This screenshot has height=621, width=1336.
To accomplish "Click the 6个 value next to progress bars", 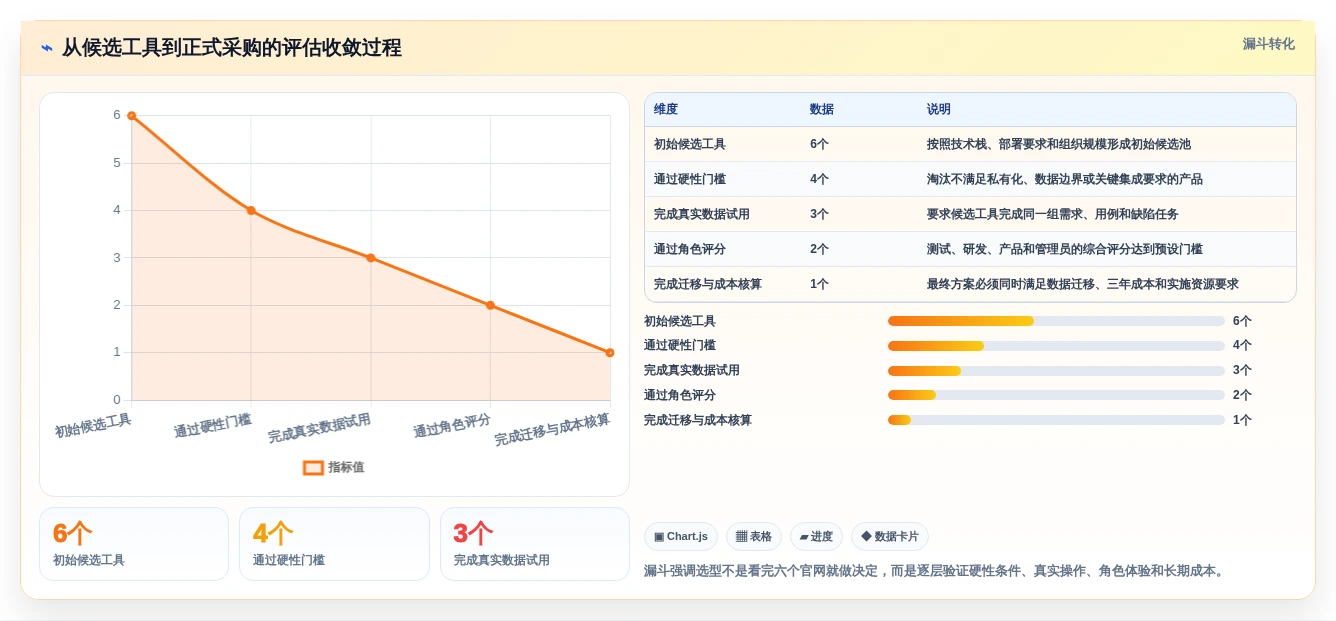I will pyautogui.click(x=1242, y=321).
